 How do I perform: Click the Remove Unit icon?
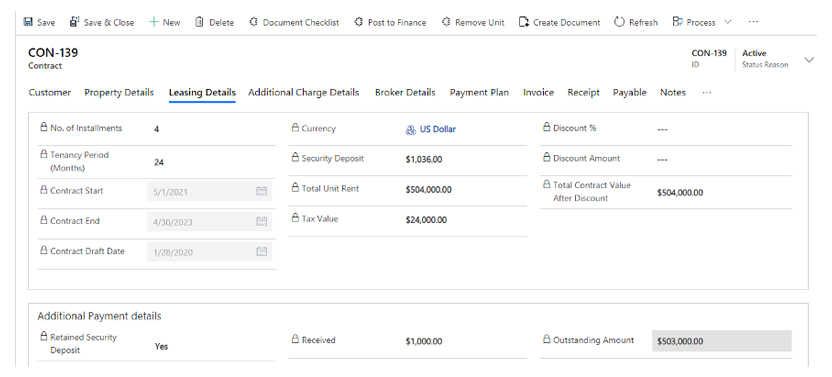446,22
